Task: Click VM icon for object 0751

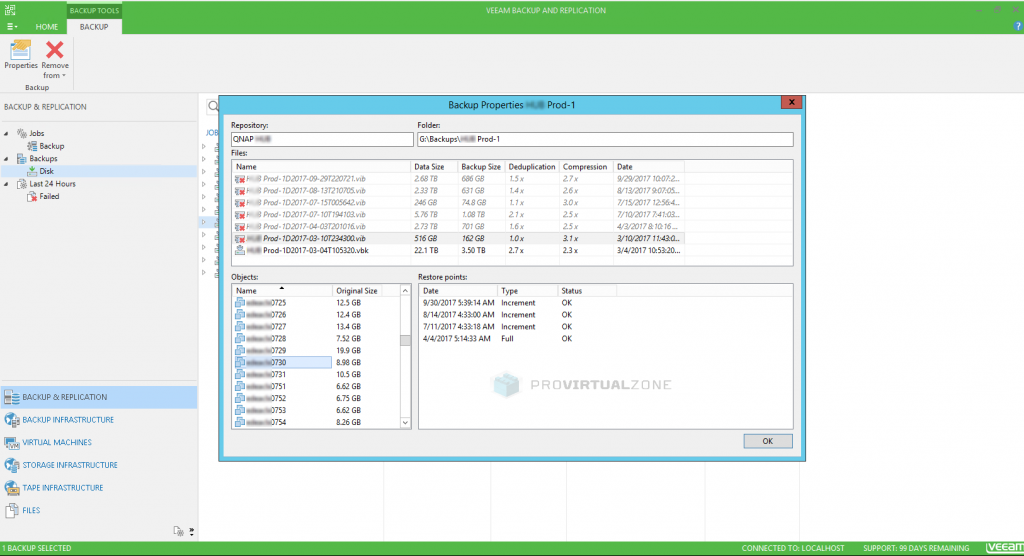Action: coord(240,387)
